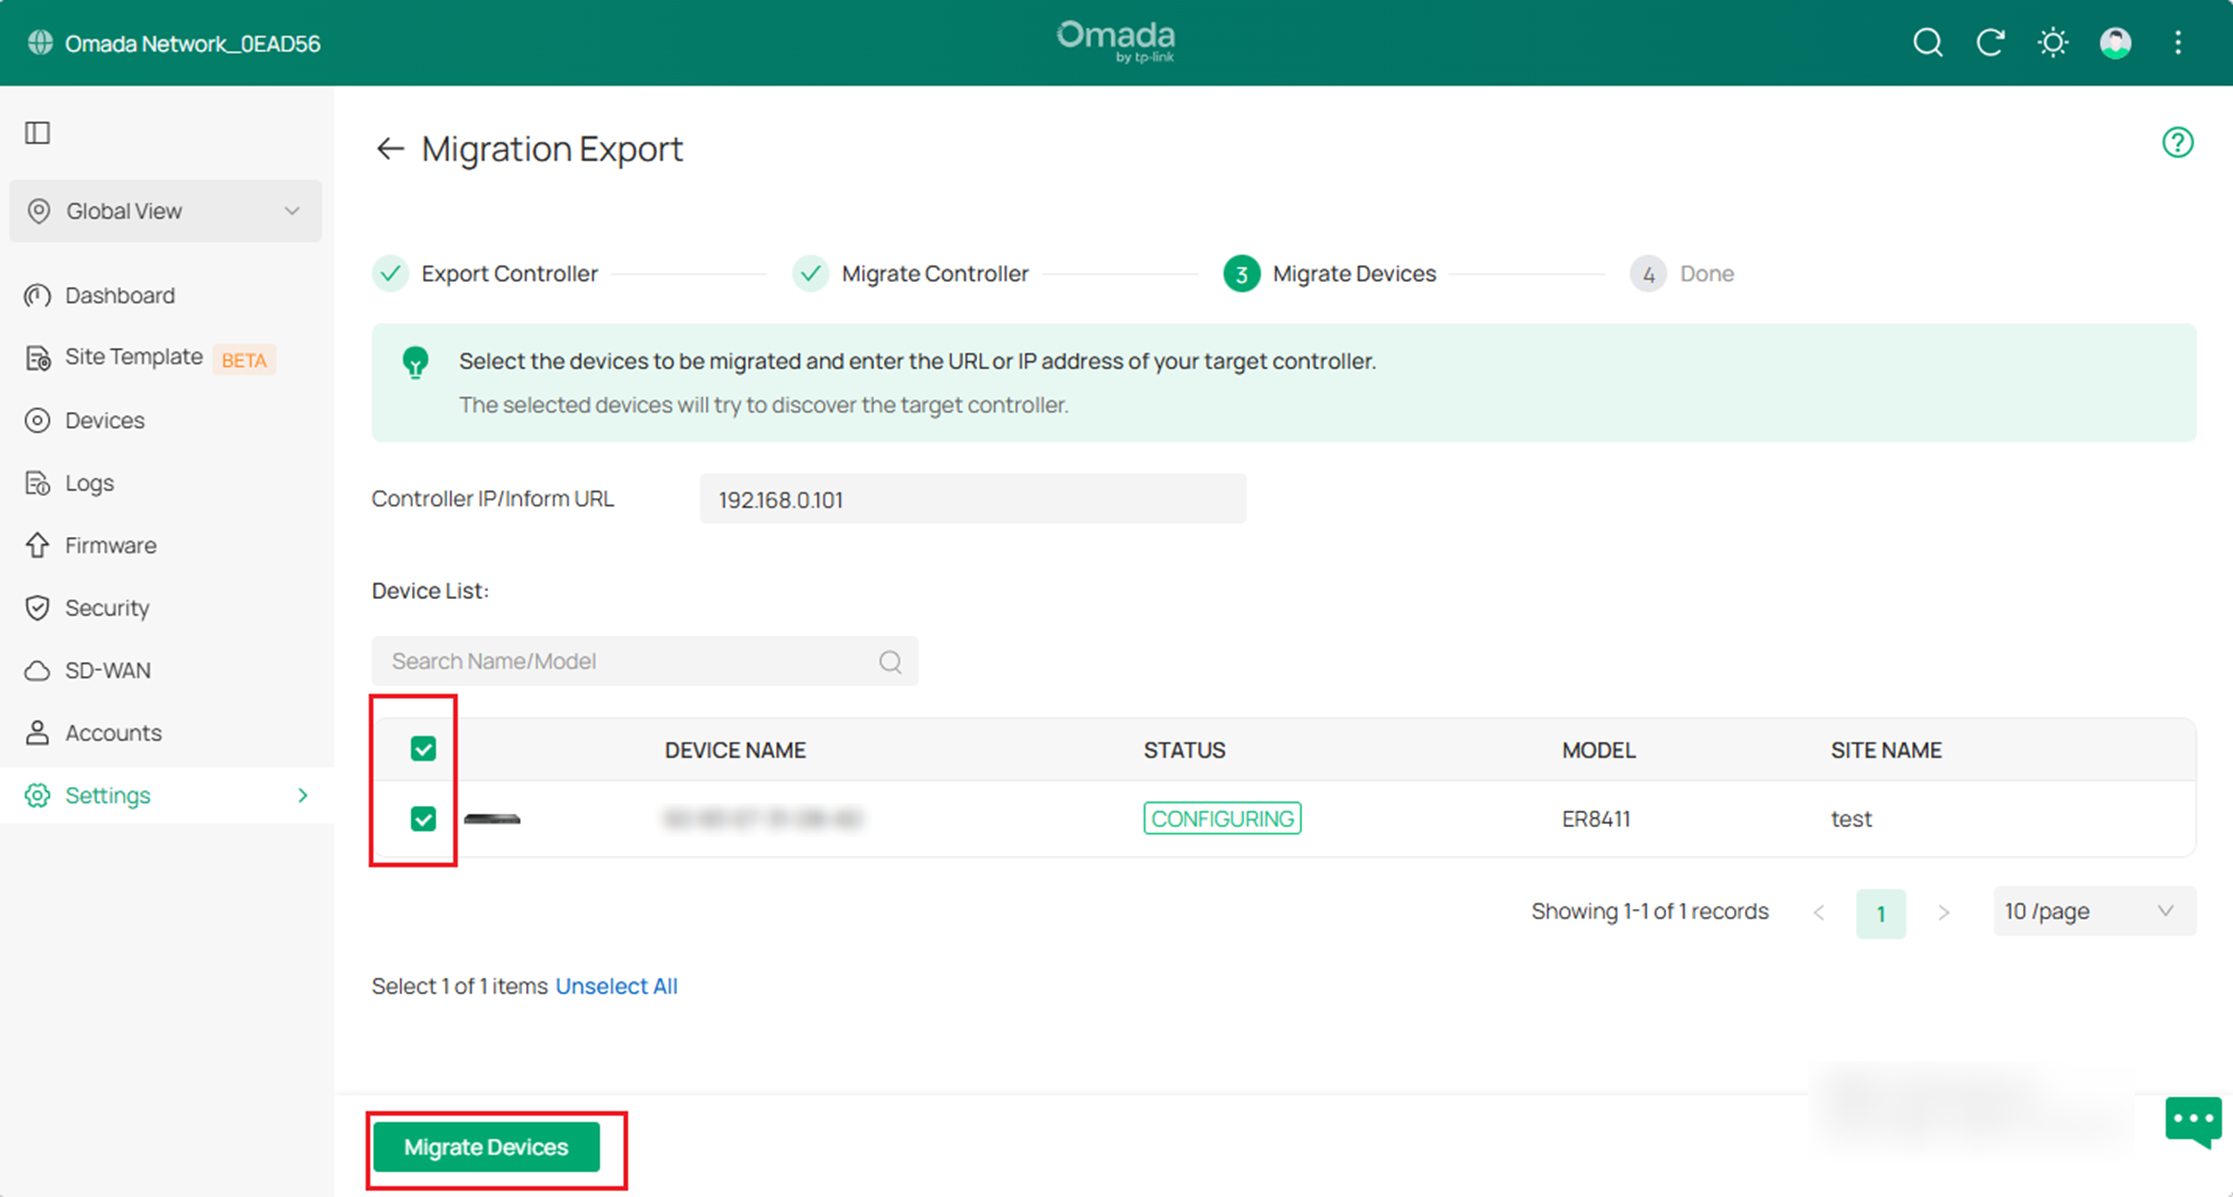Open the chat bubble in bottom corner
Image resolution: width=2233 pixels, height=1197 pixels.
(2192, 1122)
